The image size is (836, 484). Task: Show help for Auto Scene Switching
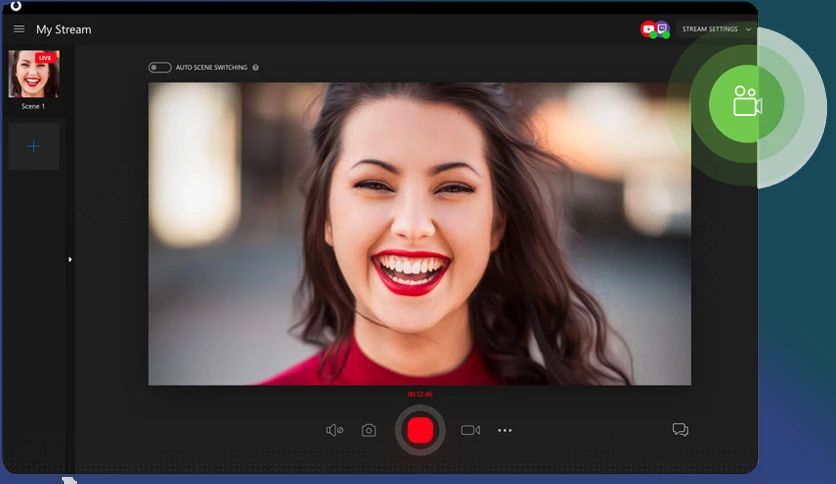[x=255, y=67]
